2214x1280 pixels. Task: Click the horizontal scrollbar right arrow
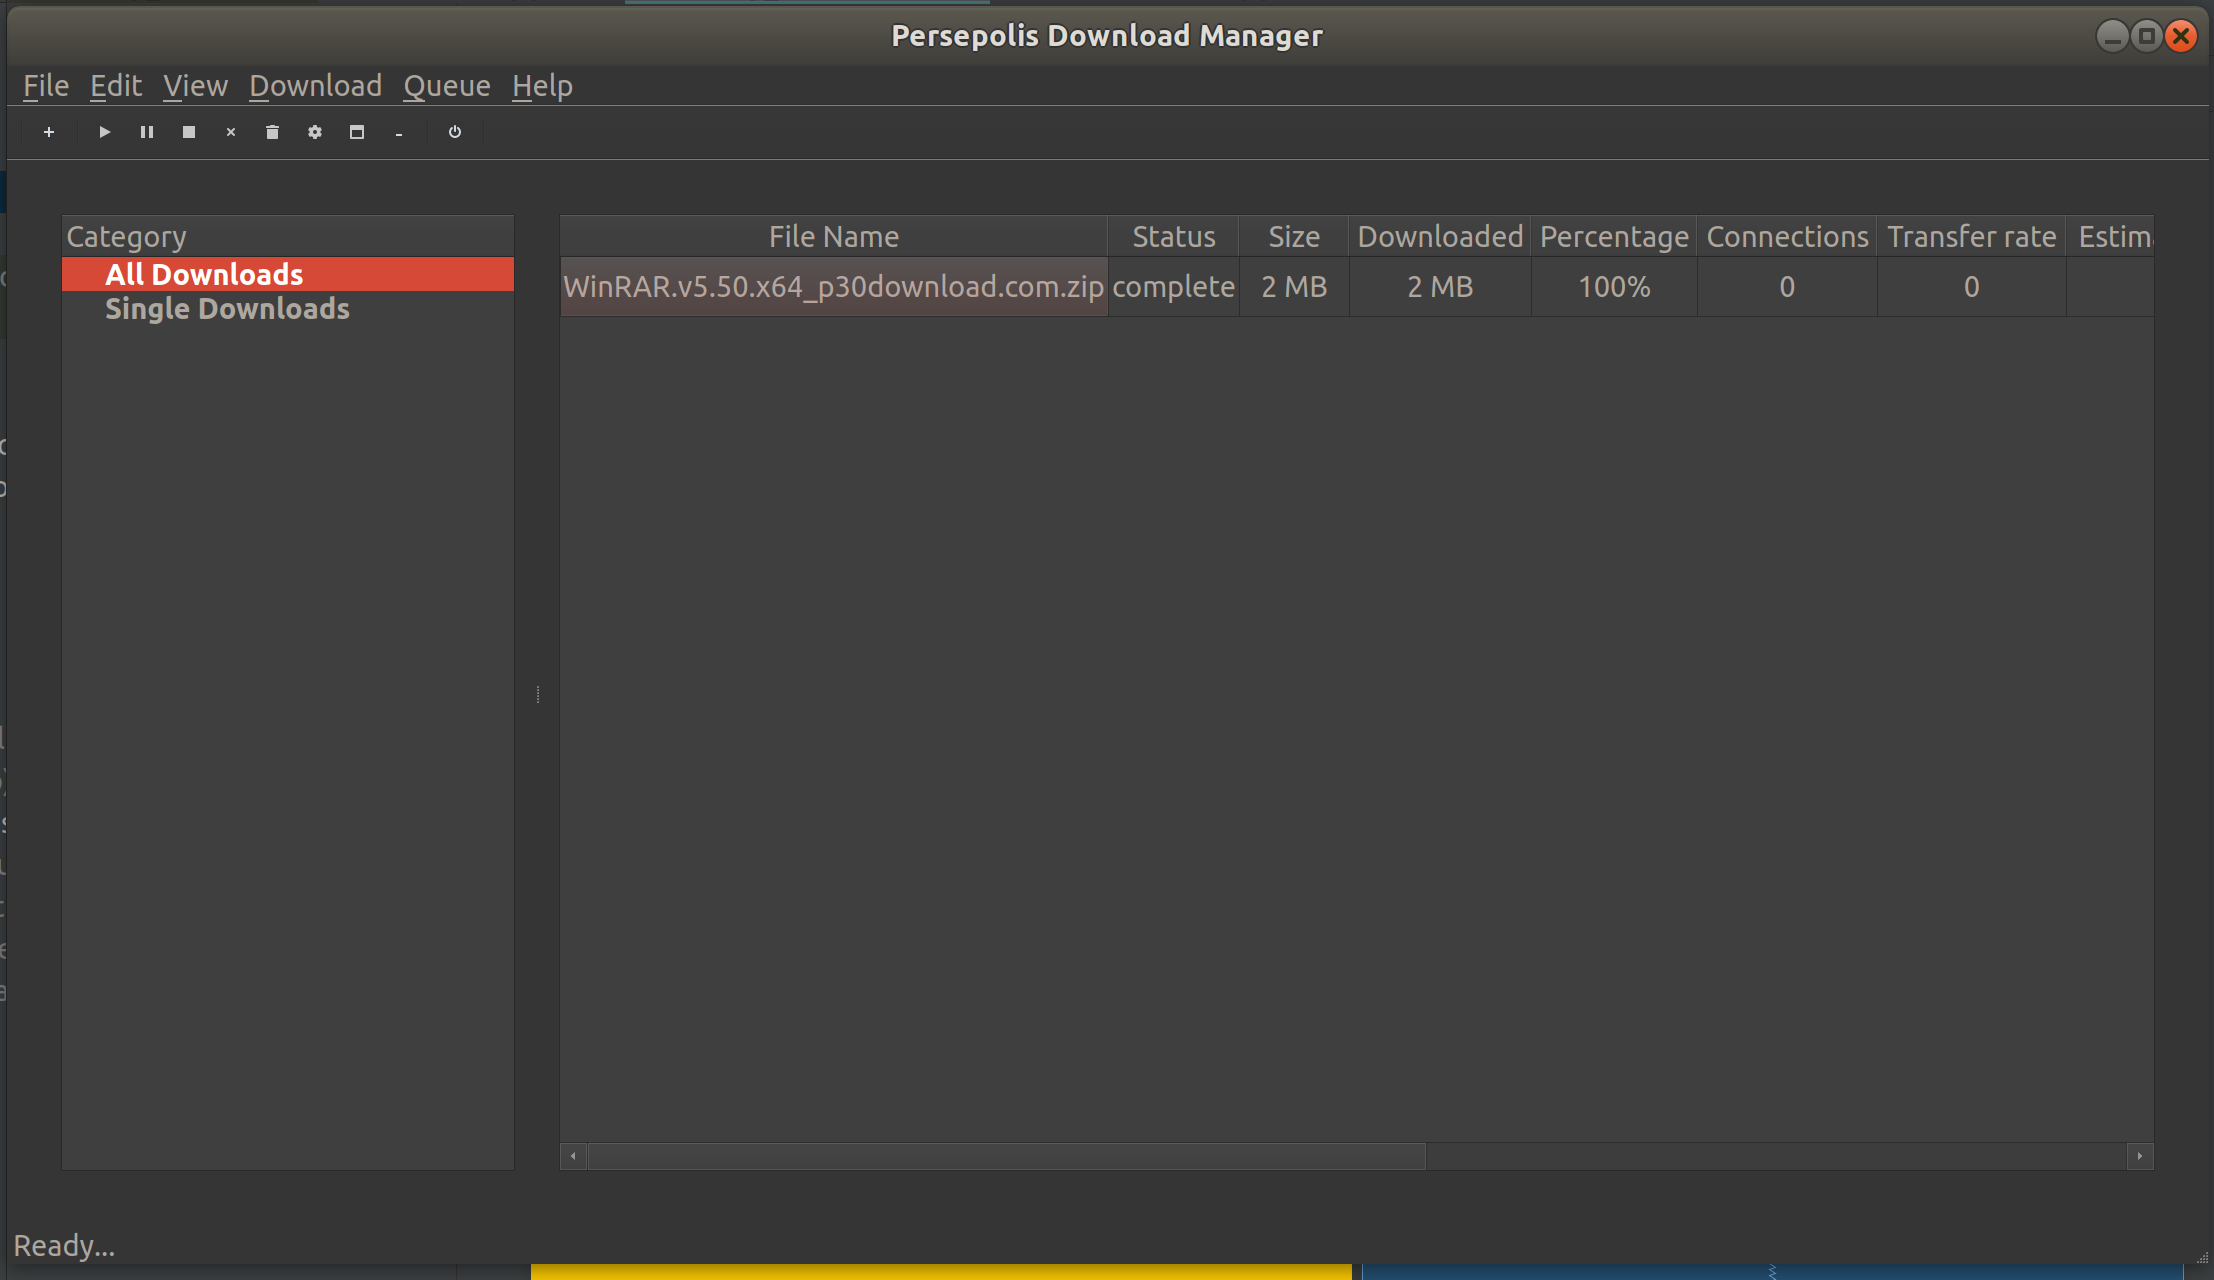point(2140,1156)
